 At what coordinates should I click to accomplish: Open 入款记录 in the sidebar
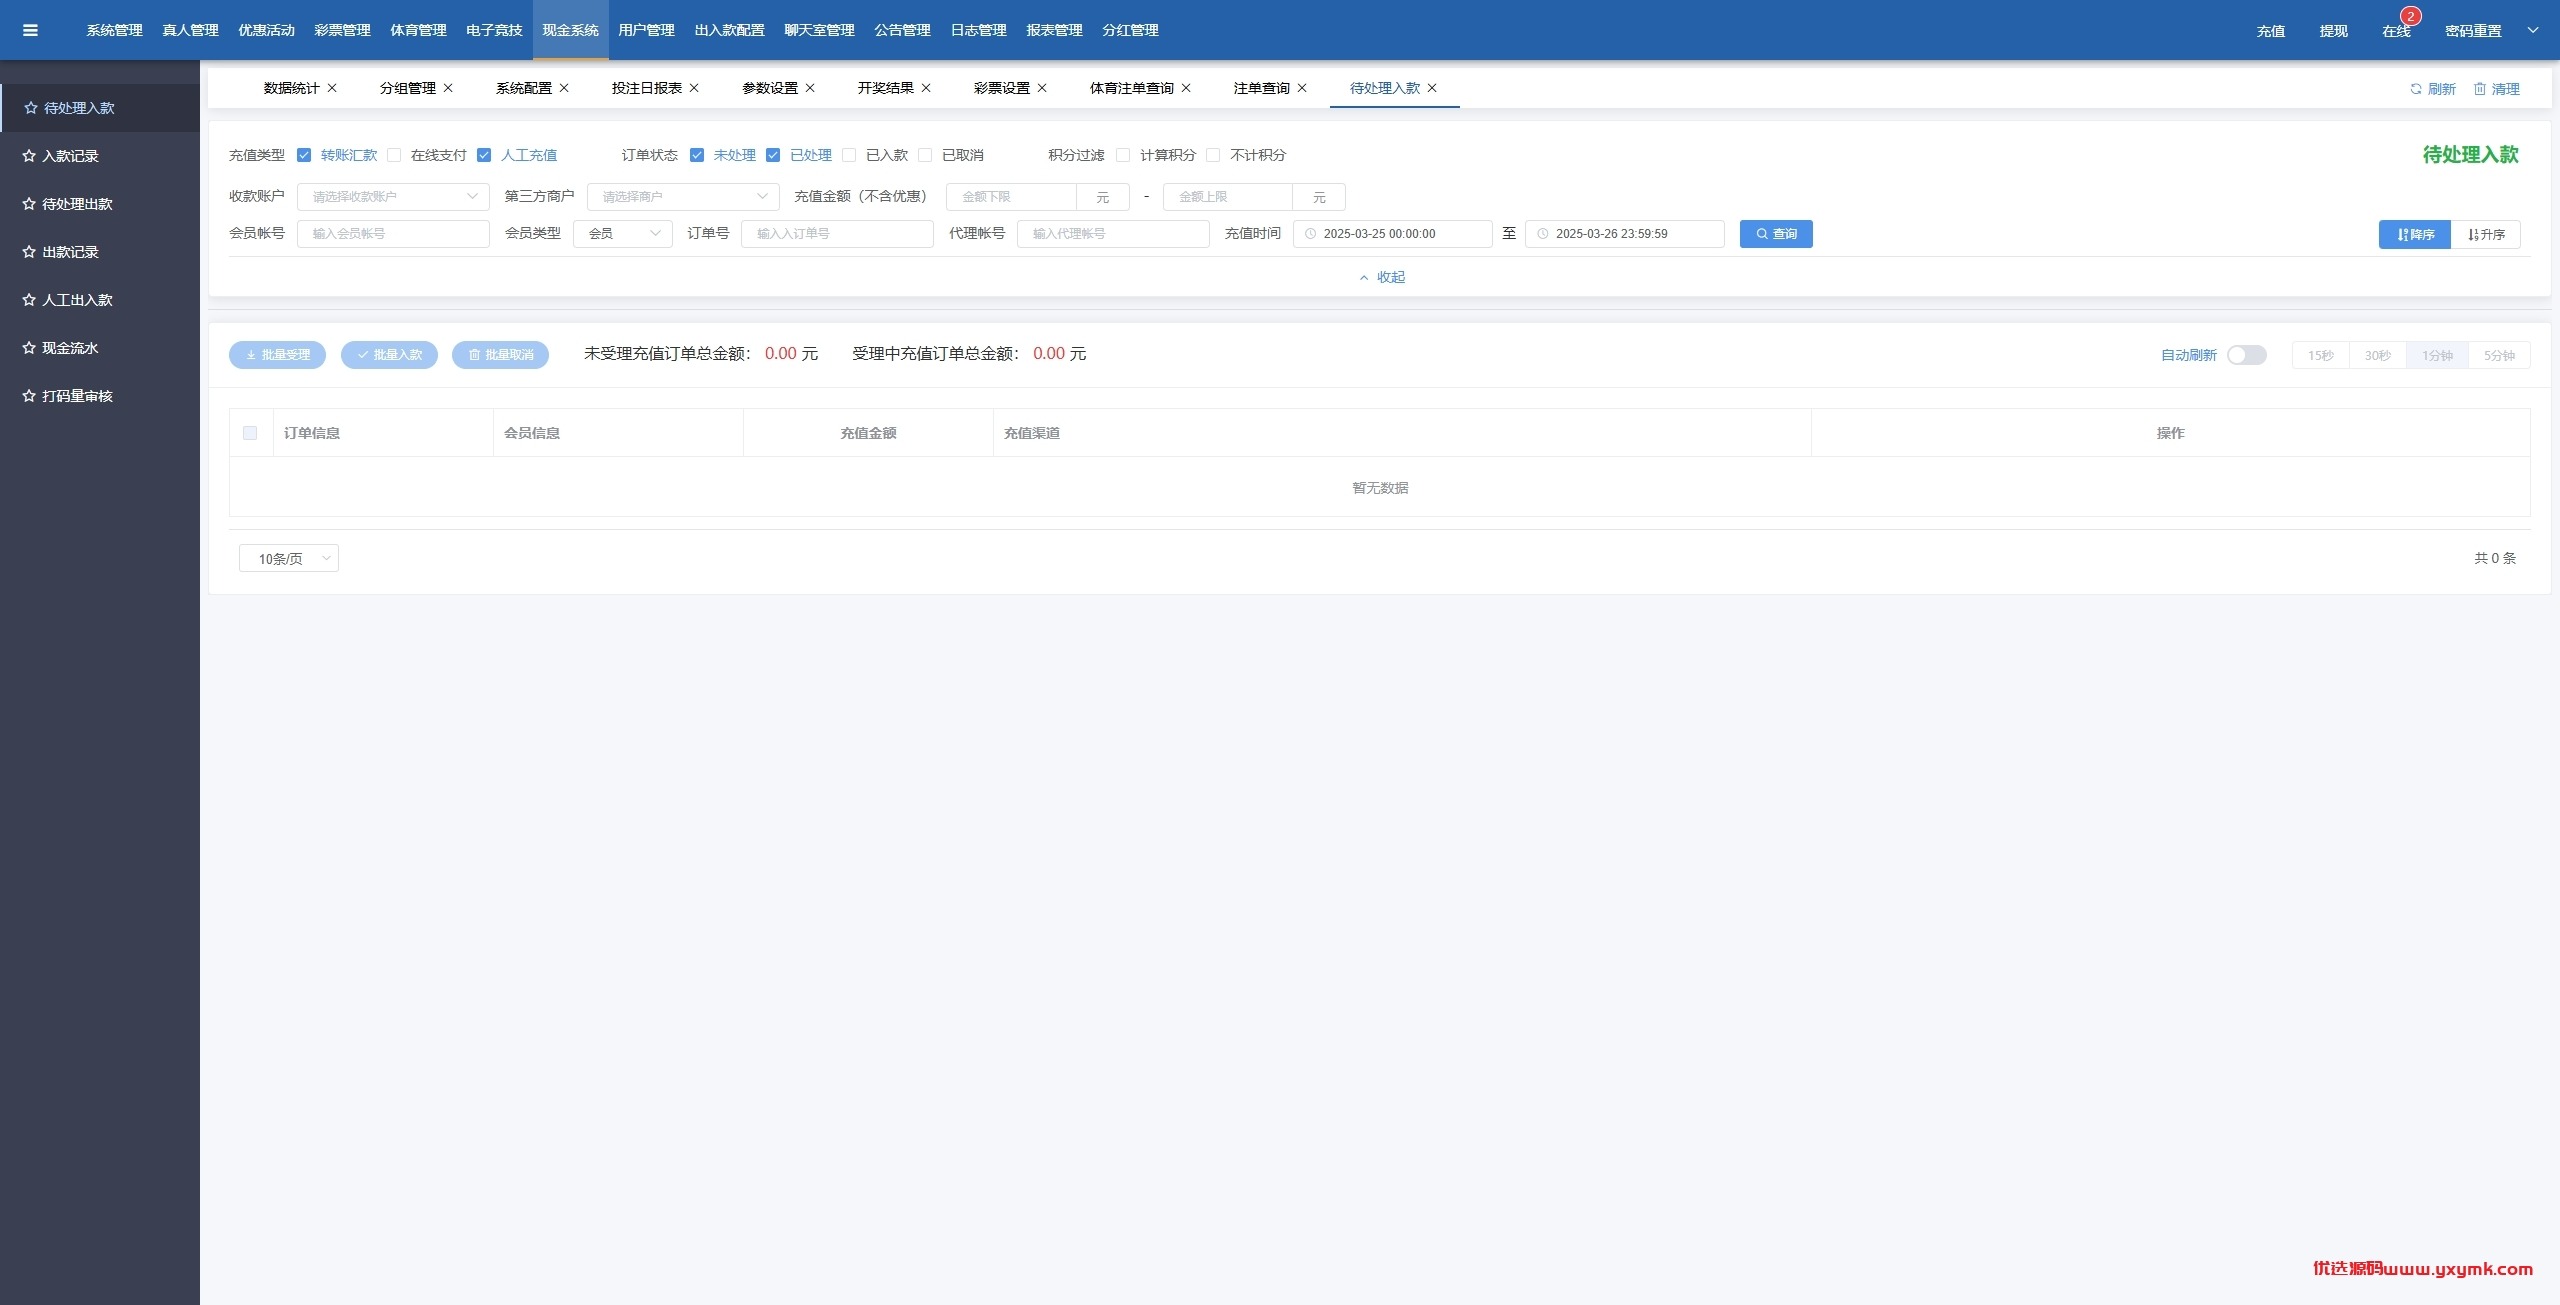[x=100, y=156]
